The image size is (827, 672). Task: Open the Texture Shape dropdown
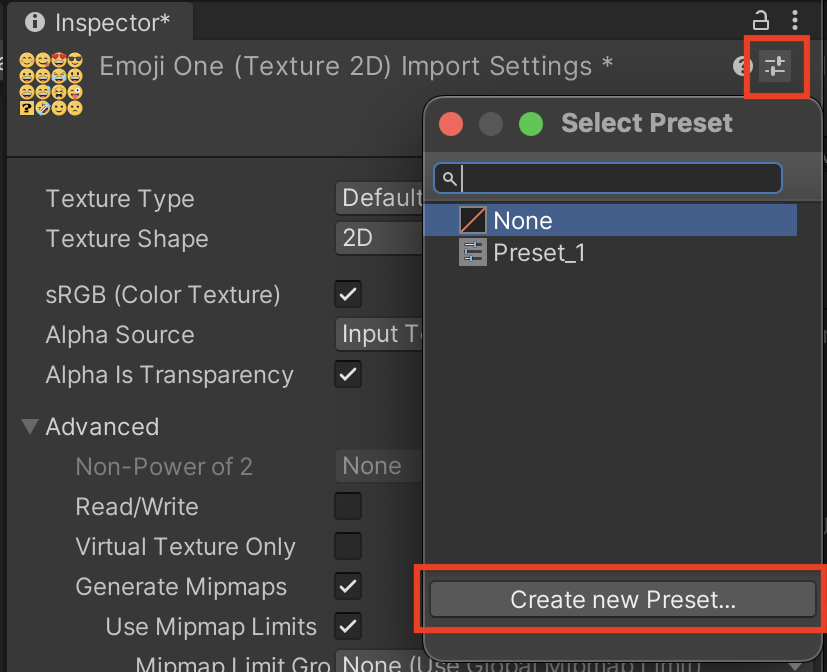pyautogui.click(x=380, y=238)
